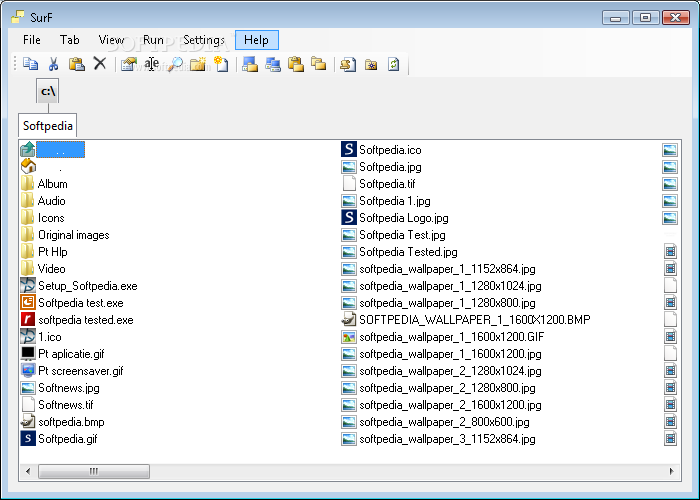The width and height of the screenshot is (700, 500).
Task: Click the S icon of Softpedia.gif
Action: point(28,438)
